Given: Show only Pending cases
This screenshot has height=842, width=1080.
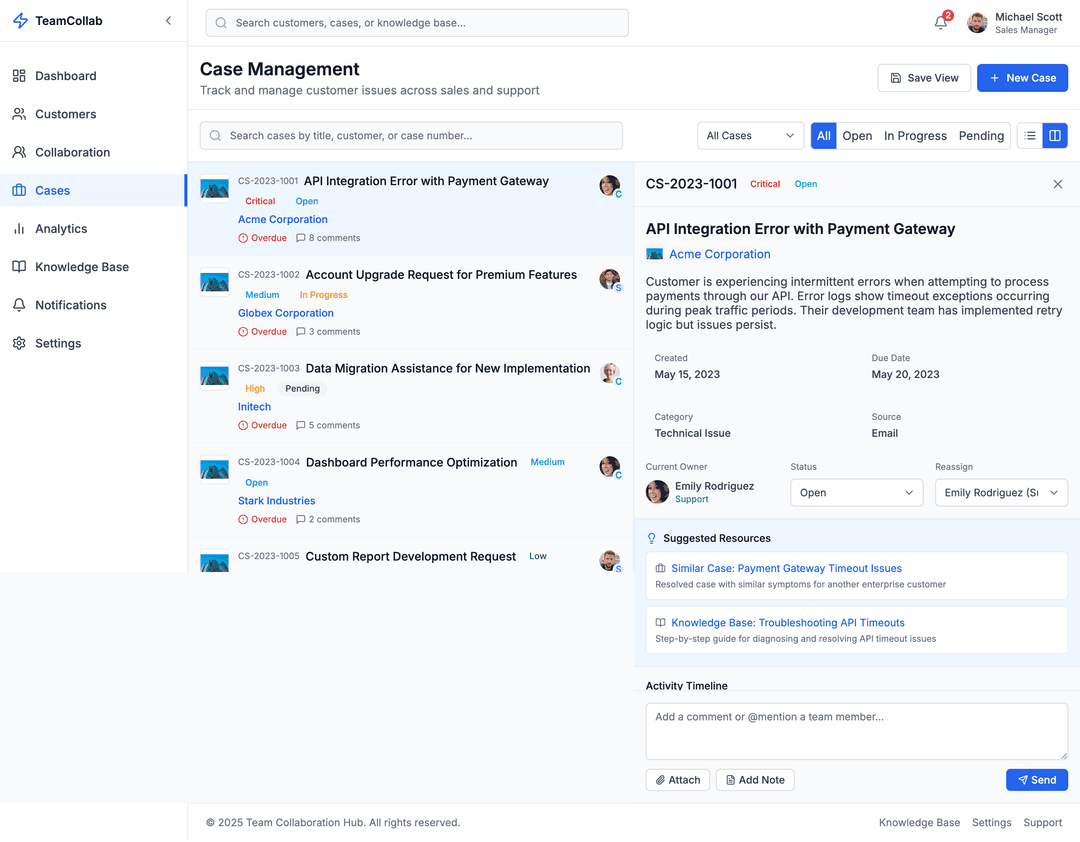Looking at the screenshot, I should click(x=980, y=136).
